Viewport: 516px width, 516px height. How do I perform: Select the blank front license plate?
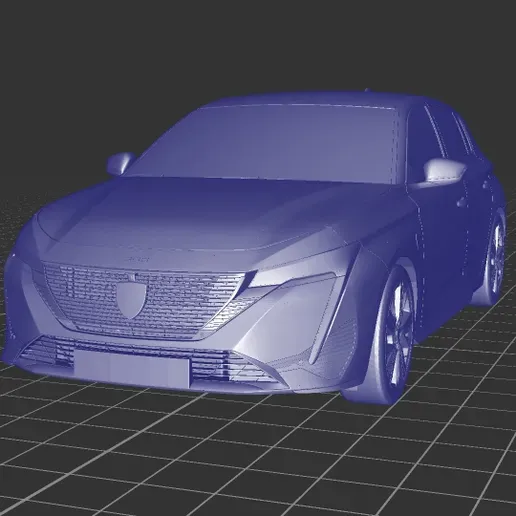pos(132,369)
